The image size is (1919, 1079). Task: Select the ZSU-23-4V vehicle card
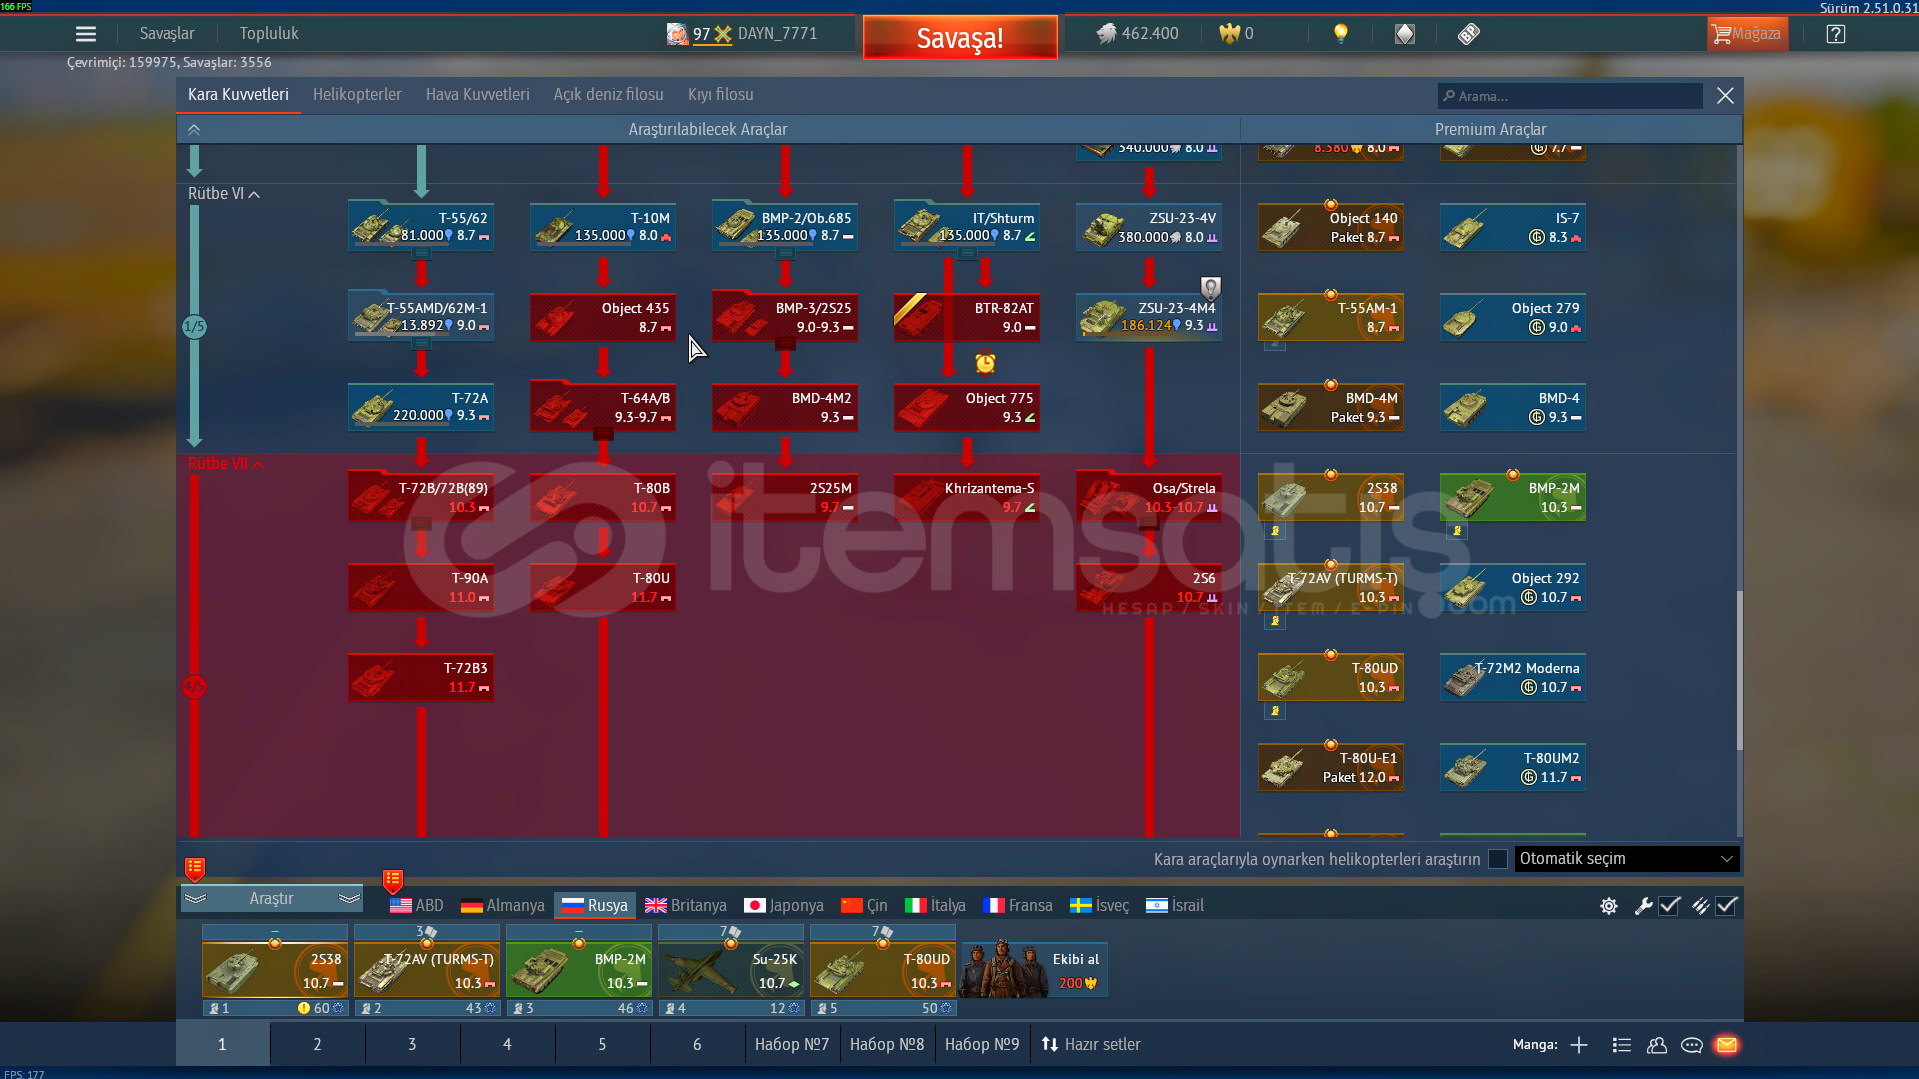1149,228
